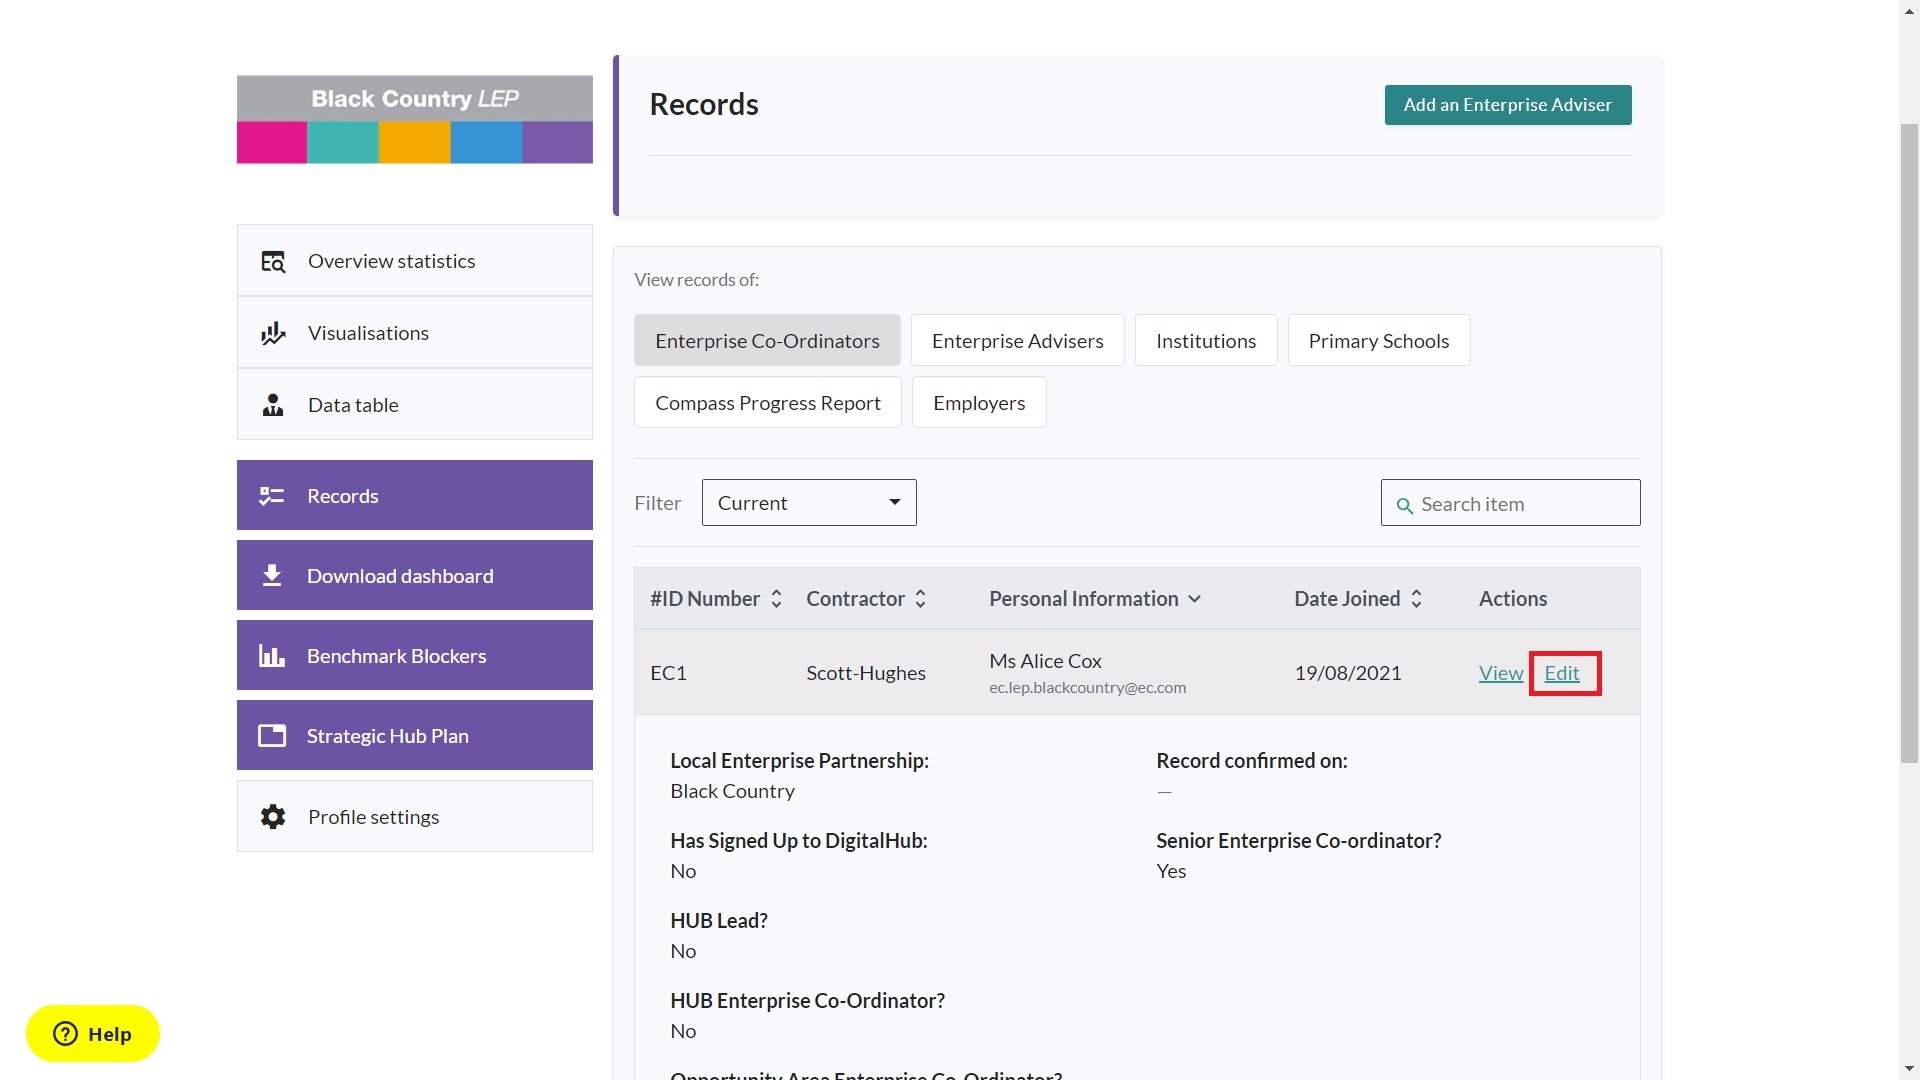Click the scrollbar down arrow
The image size is (1920, 1080).
pyautogui.click(x=1909, y=1069)
